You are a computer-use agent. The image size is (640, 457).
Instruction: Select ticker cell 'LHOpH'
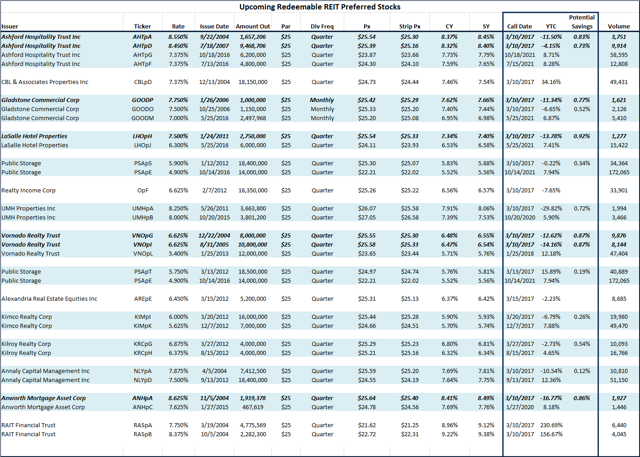pyautogui.click(x=142, y=136)
